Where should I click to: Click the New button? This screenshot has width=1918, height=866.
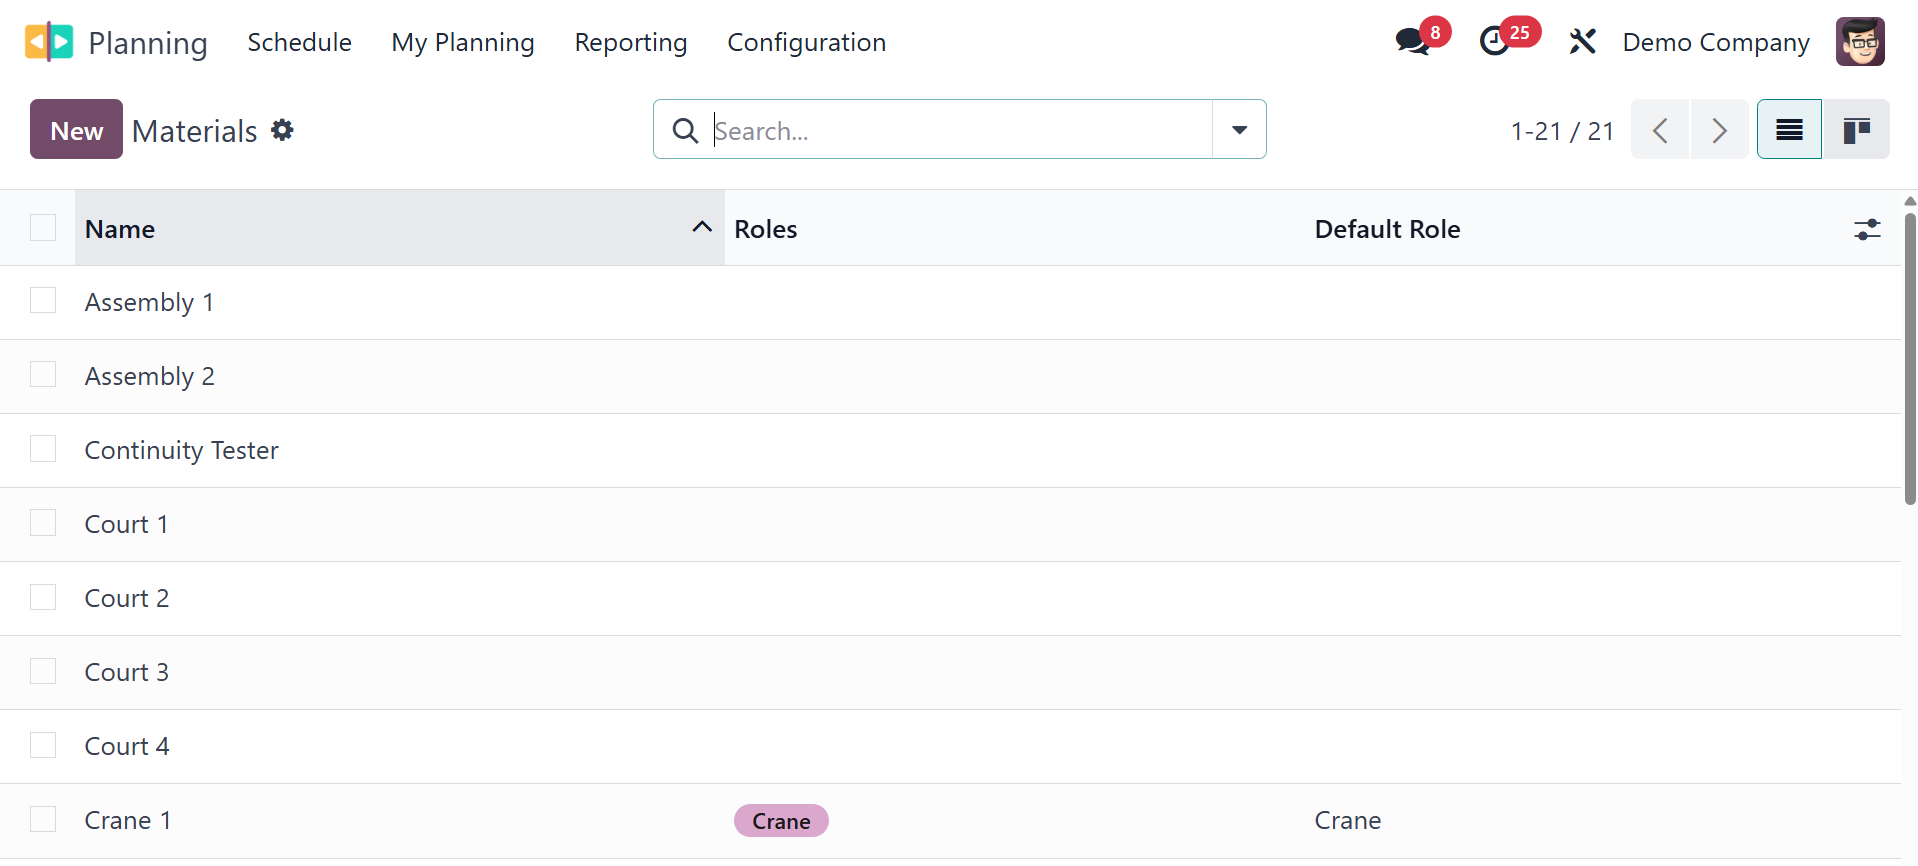coord(76,130)
